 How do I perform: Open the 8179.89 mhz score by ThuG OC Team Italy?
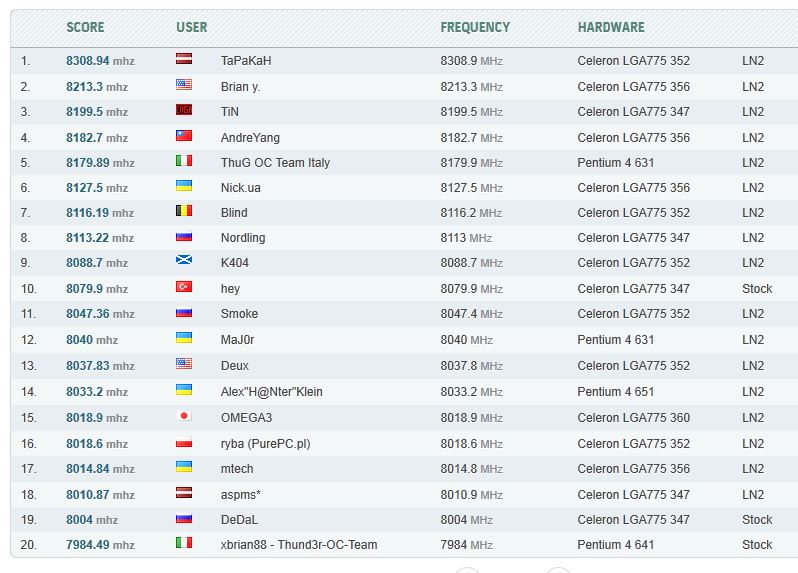click(x=100, y=163)
